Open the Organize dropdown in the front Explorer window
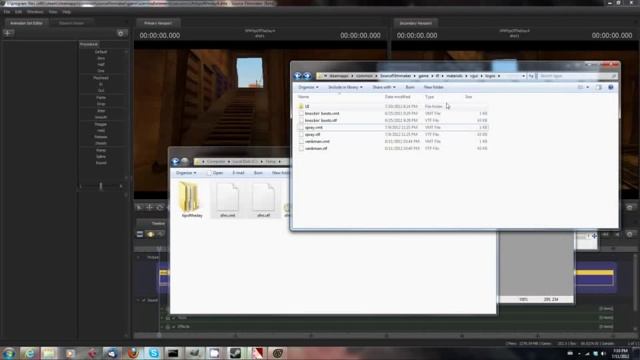The height and width of the screenshot is (360, 640). point(308,87)
